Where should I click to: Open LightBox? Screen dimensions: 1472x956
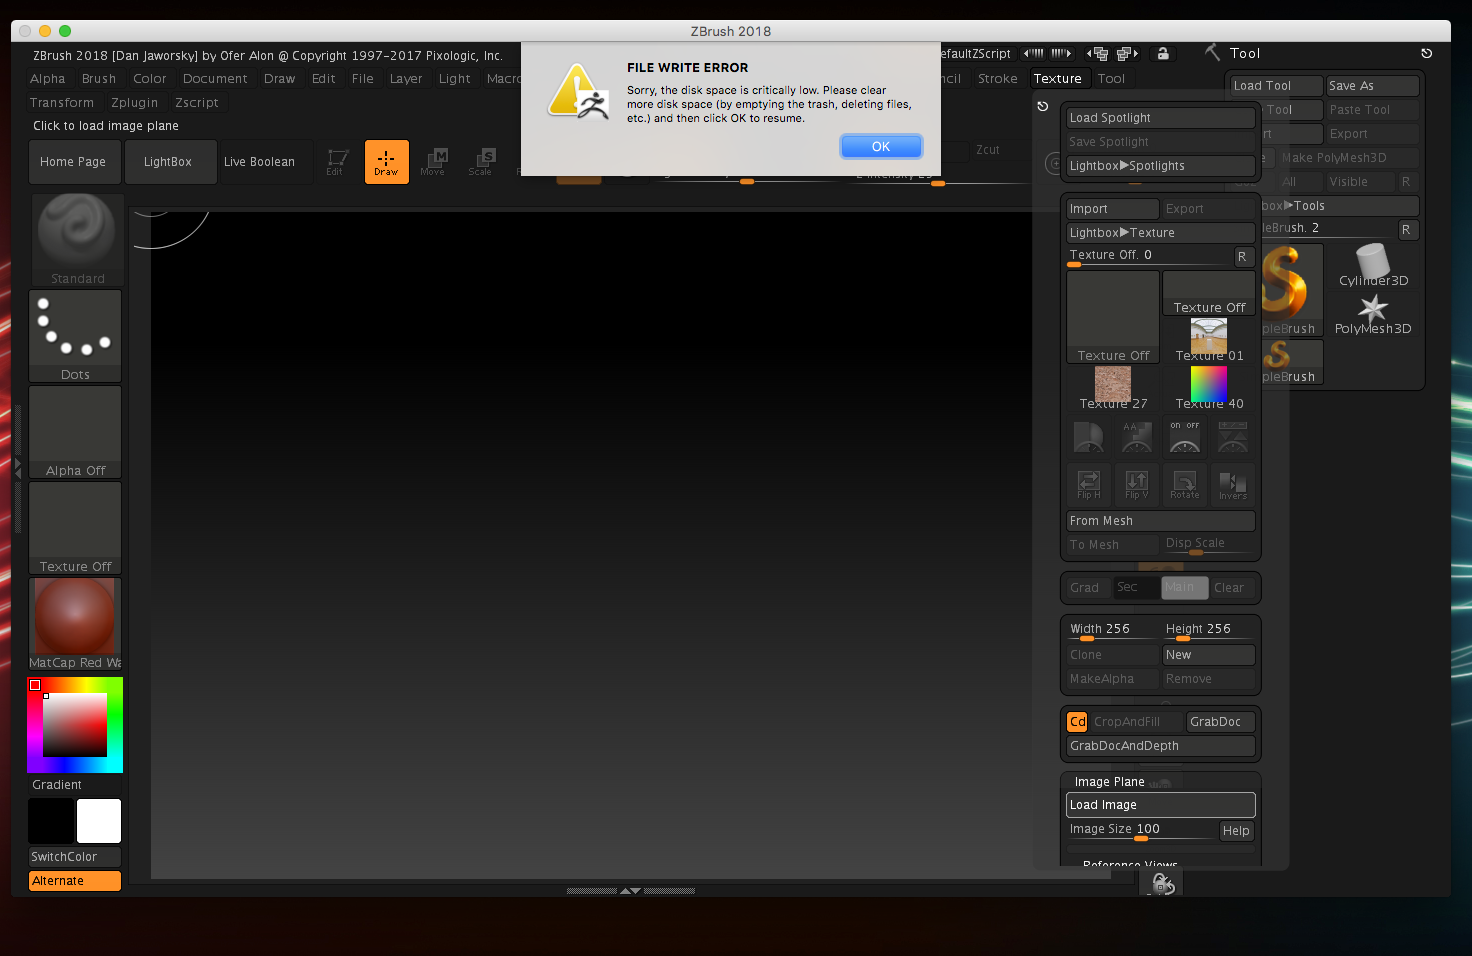(170, 162)
